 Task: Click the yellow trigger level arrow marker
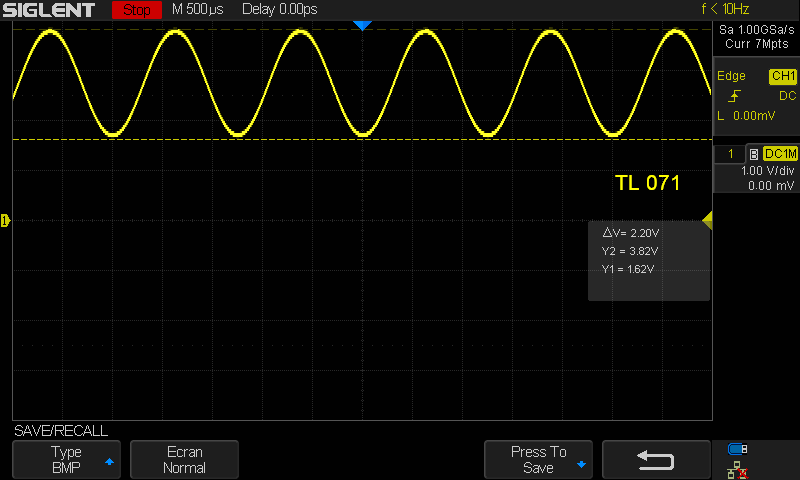(x=707, y=220)
